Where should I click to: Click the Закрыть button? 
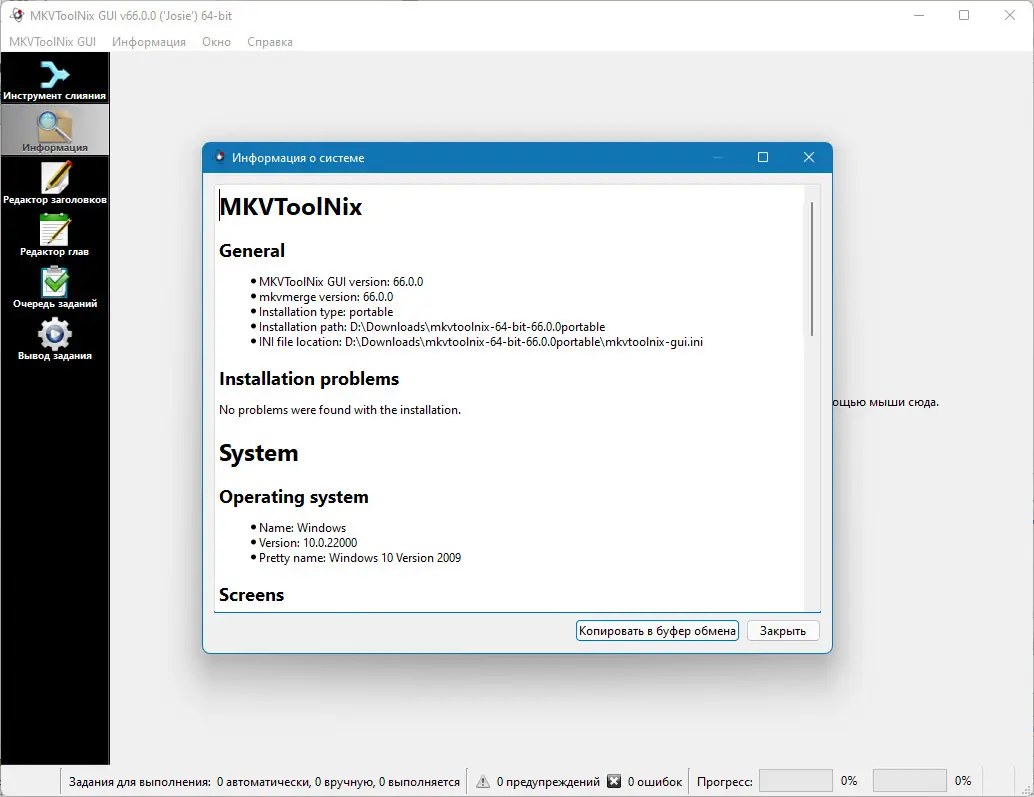pos(783,631)
